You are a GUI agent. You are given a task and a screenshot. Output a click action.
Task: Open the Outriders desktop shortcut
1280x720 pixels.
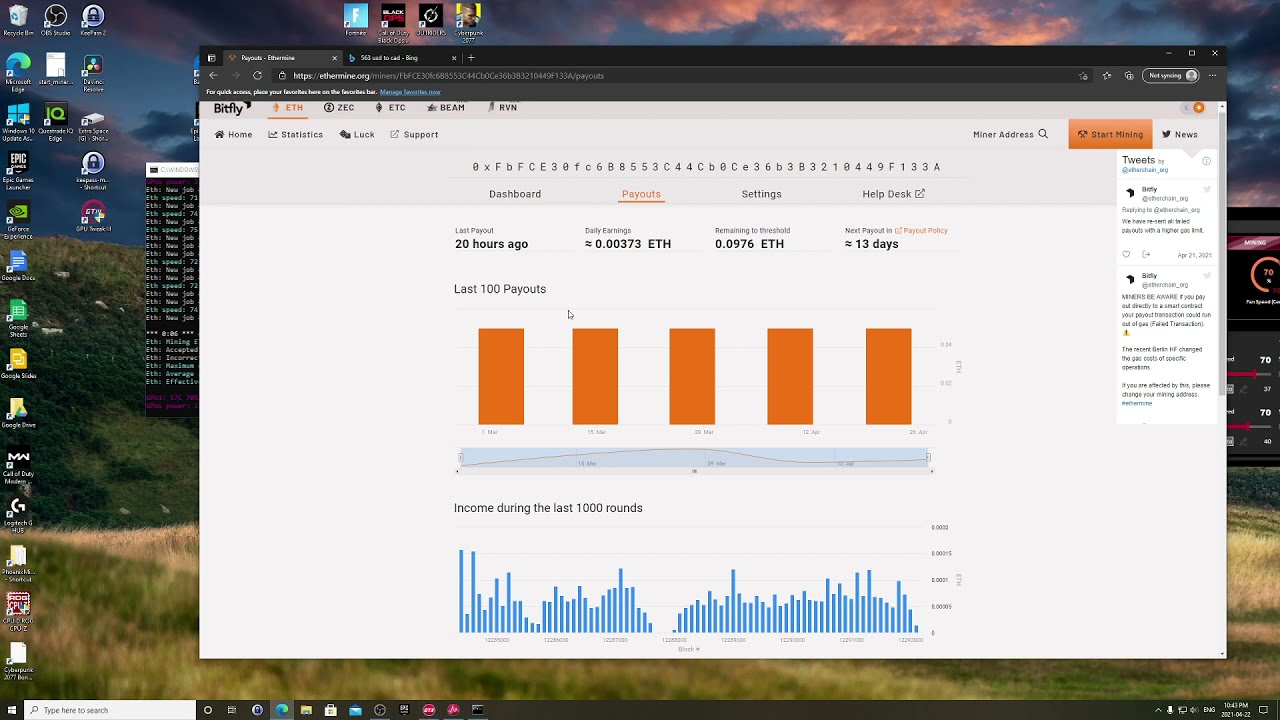coord(431,19)
